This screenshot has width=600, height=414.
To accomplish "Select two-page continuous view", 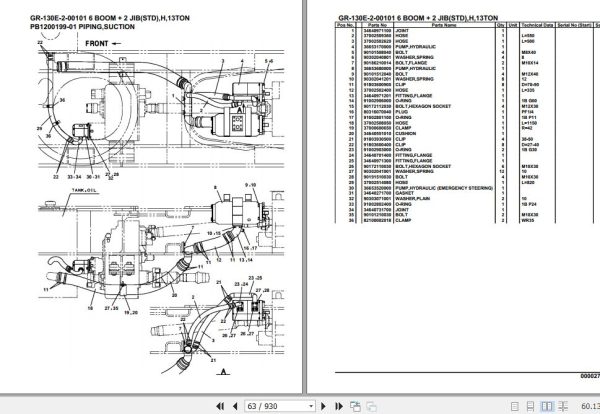I will (563, 406).
